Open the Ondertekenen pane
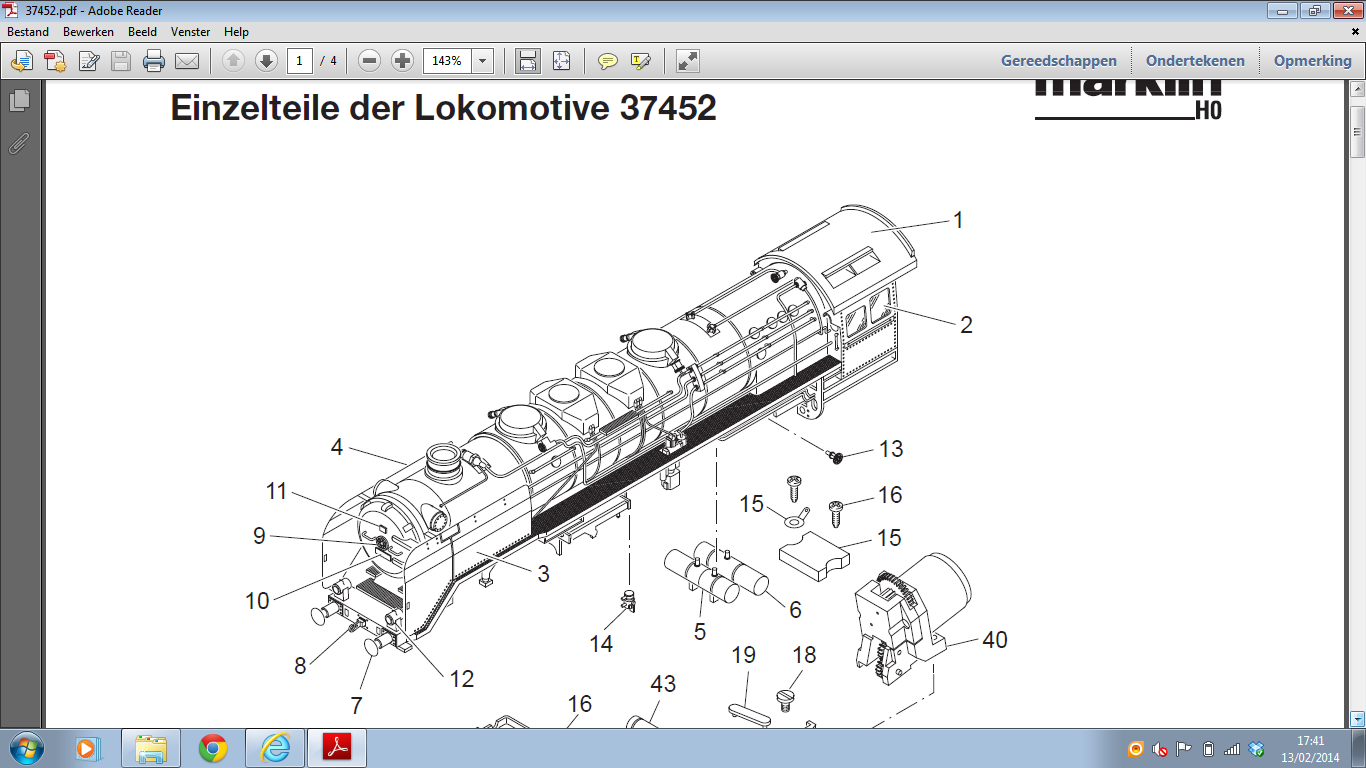This screenshot has height=768, width=1366. pyautogui.click(x=1195, y=61)
